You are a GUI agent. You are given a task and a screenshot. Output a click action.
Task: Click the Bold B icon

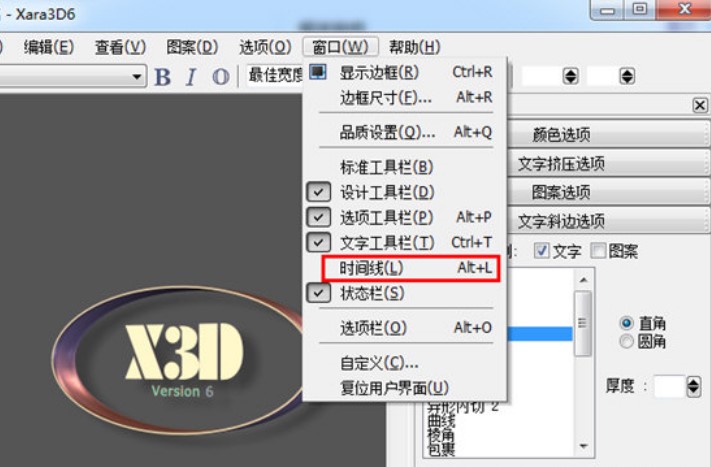click(163, 77)
